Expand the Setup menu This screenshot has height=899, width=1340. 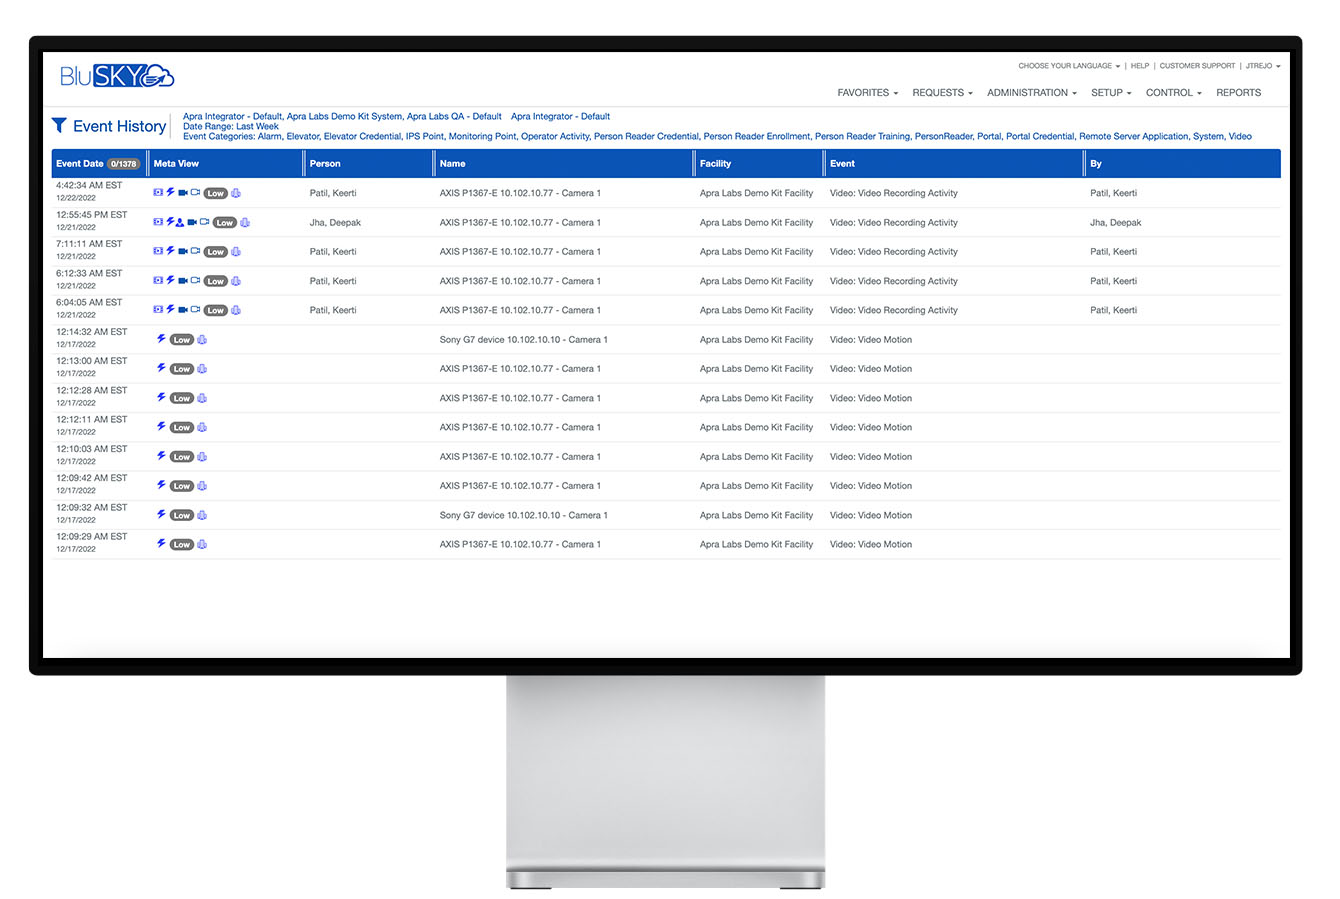pos(1111,93)
